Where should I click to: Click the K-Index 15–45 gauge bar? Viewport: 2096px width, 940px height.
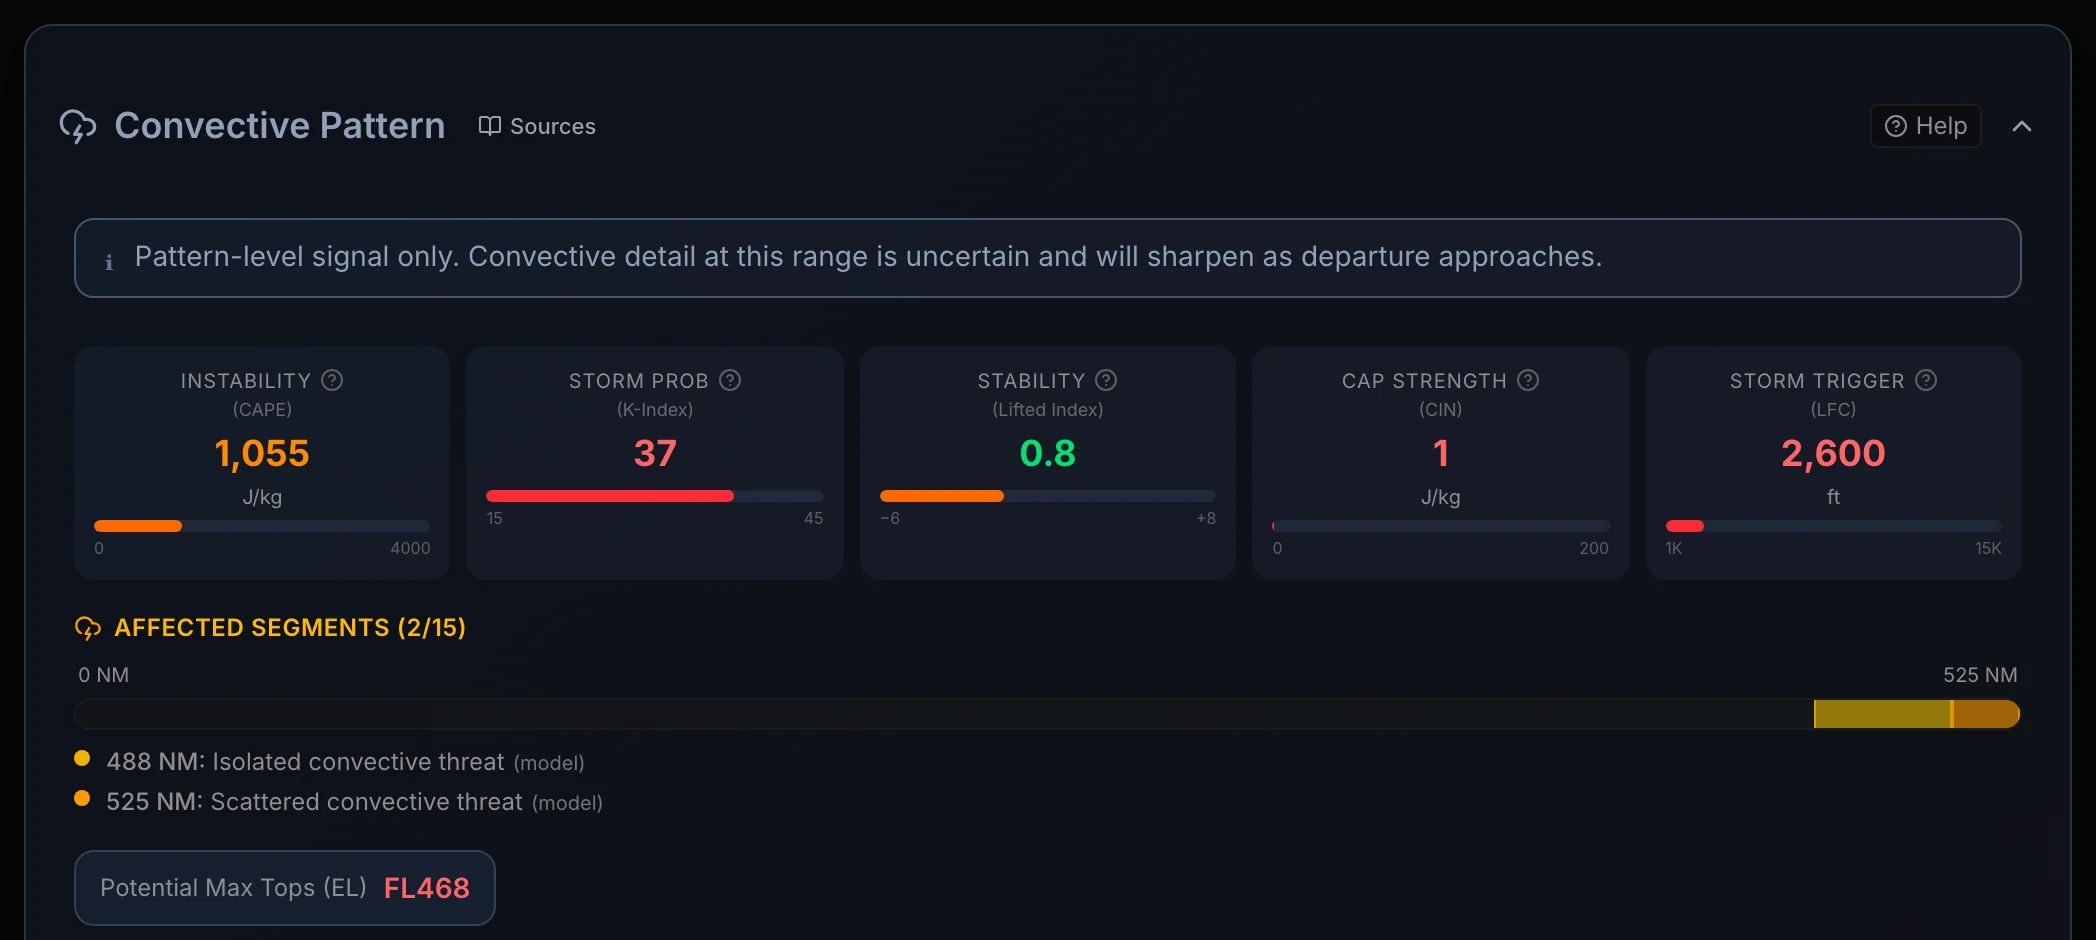(x=655, y=496)
